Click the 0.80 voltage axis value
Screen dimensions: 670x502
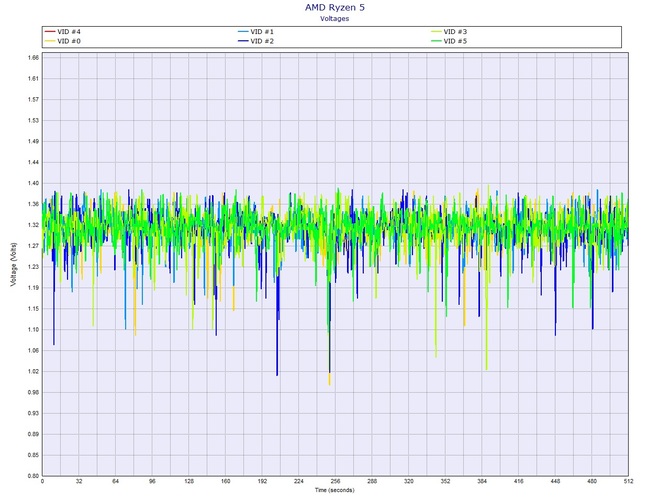click(x=33, y=476)
